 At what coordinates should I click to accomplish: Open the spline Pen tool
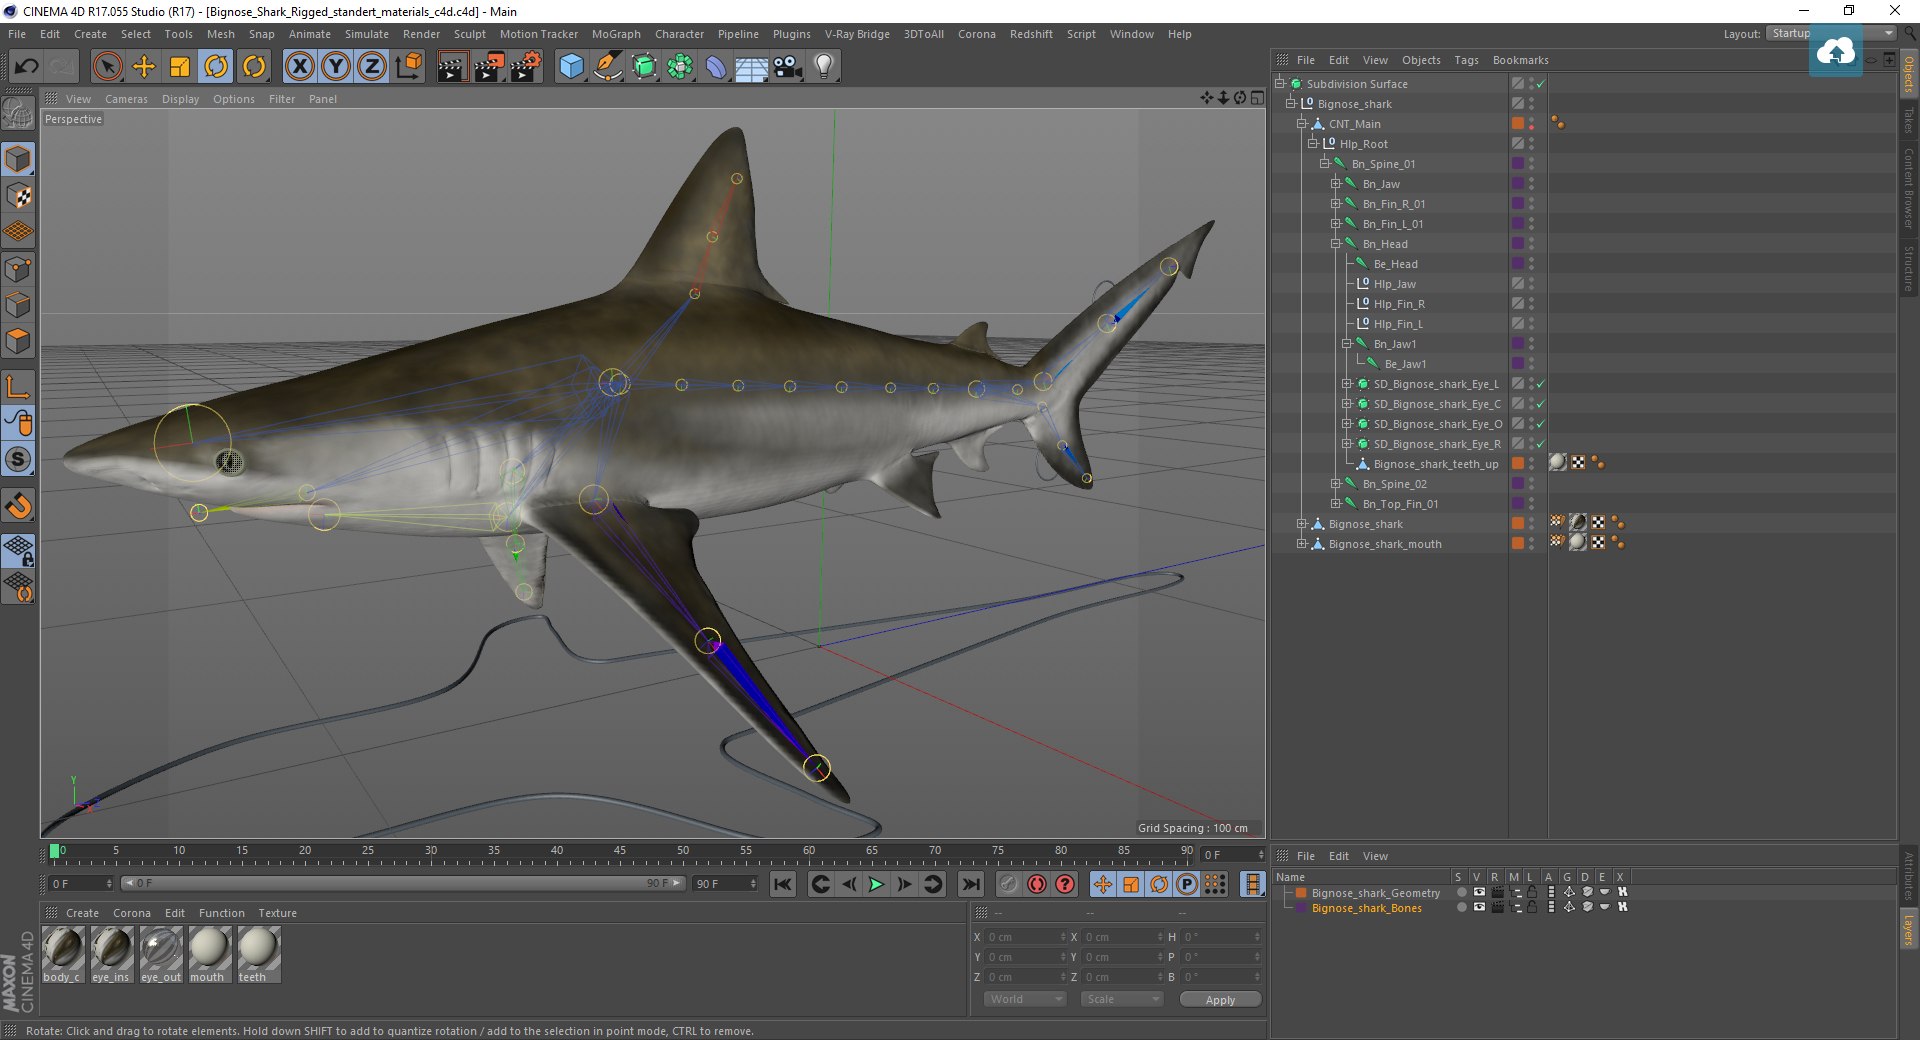[607, 67]
